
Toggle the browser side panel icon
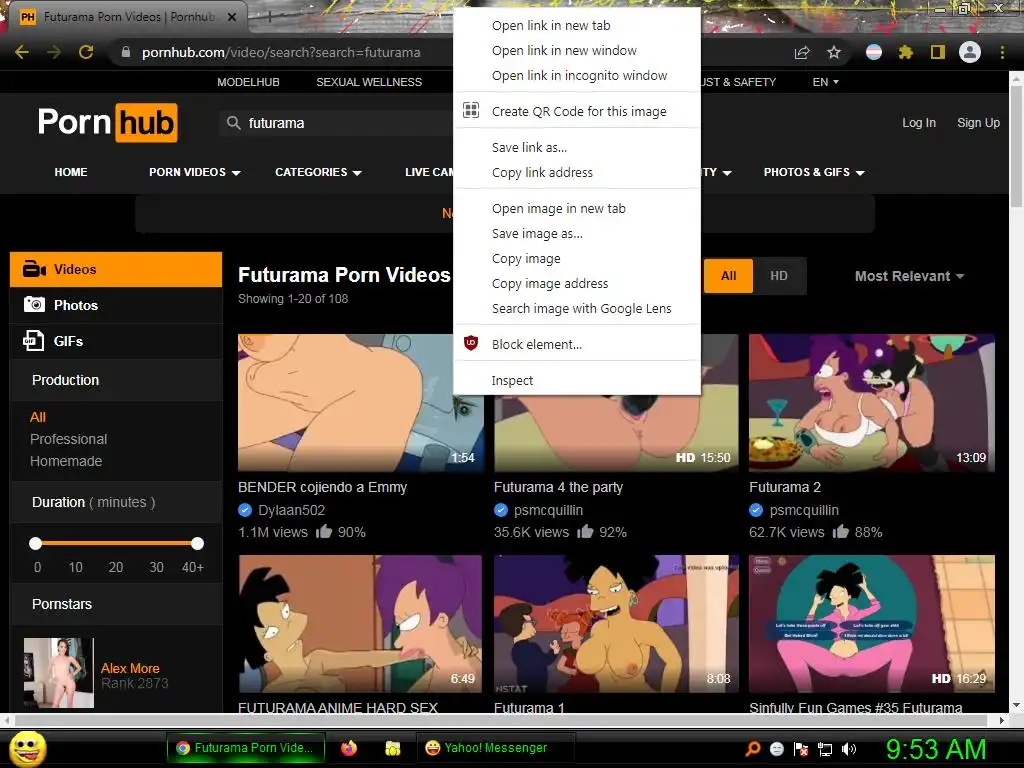tap(938, 52)
